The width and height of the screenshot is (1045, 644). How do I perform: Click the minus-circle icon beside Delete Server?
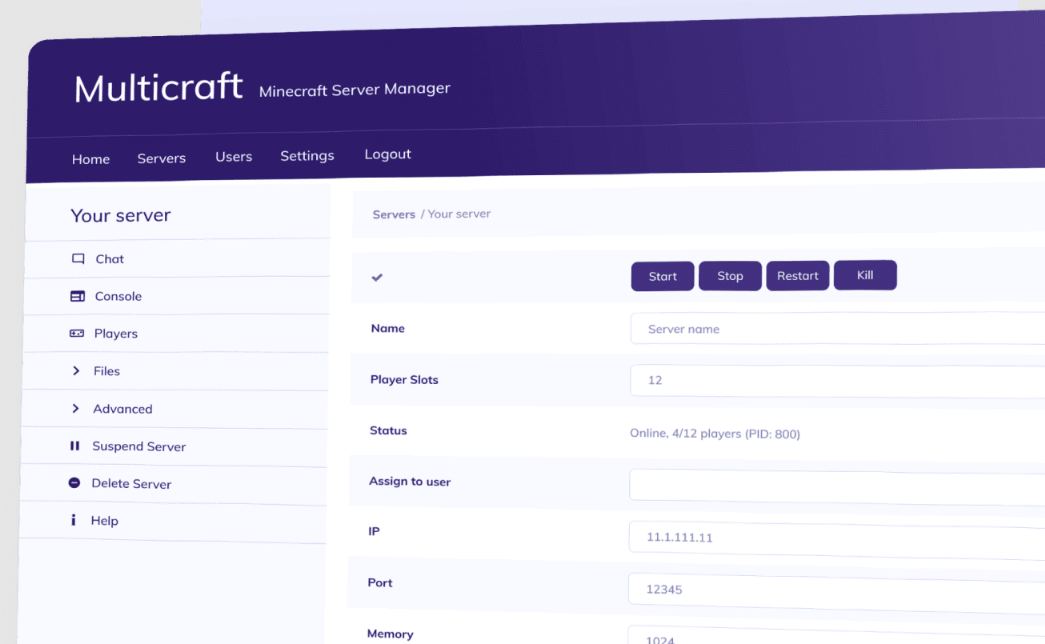click(x=74, y=483)
